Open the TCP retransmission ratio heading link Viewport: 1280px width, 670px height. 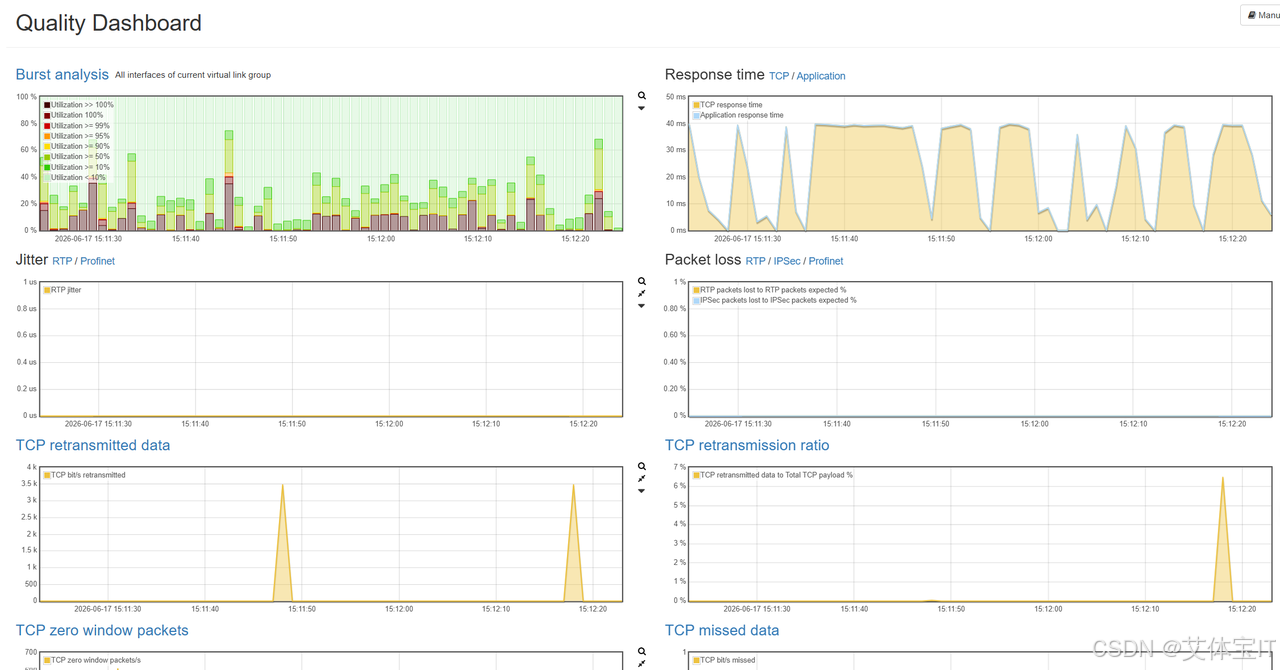coord(747,445)
